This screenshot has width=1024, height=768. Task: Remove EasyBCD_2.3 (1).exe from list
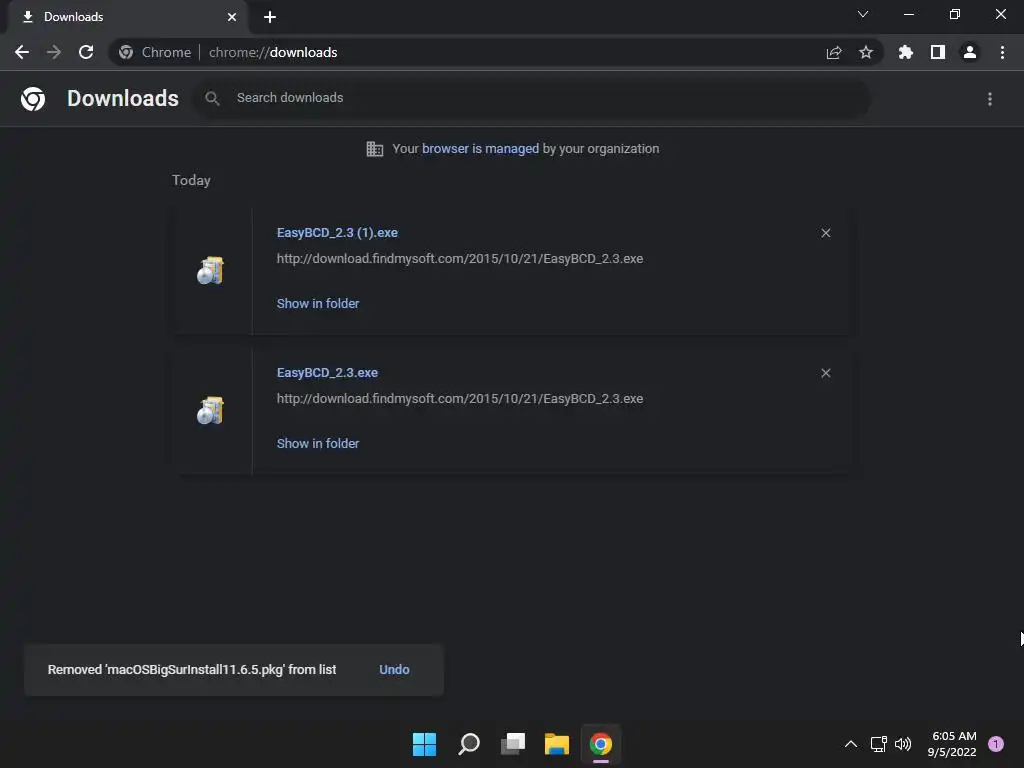826,233
